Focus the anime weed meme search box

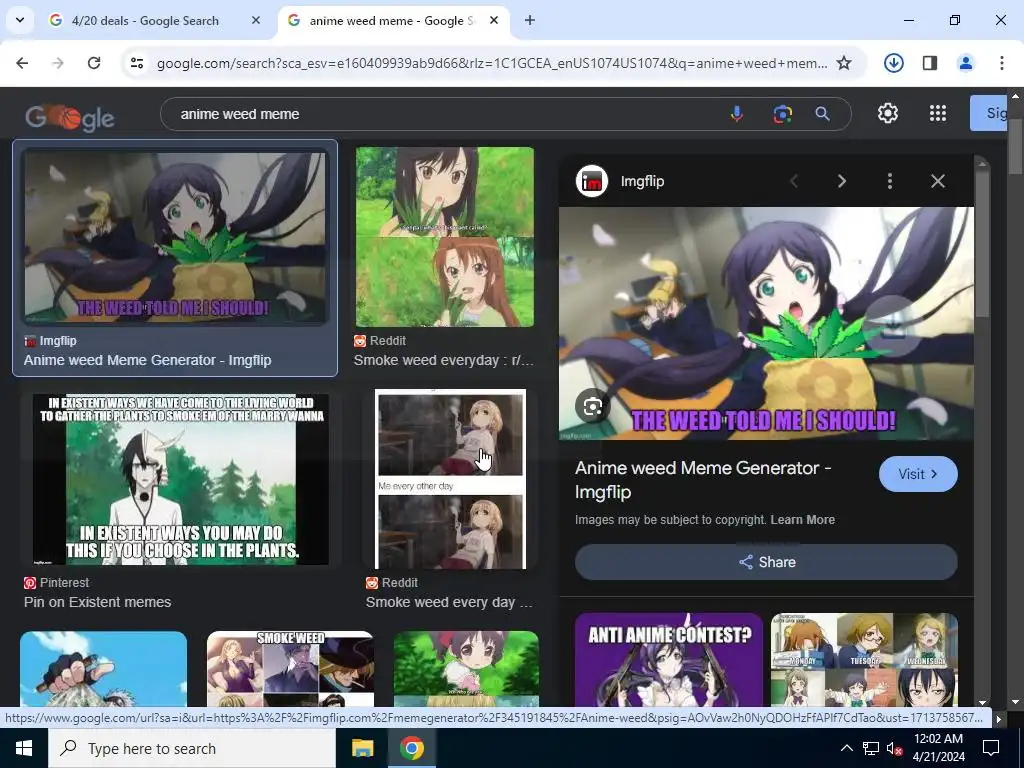(444, 114)
